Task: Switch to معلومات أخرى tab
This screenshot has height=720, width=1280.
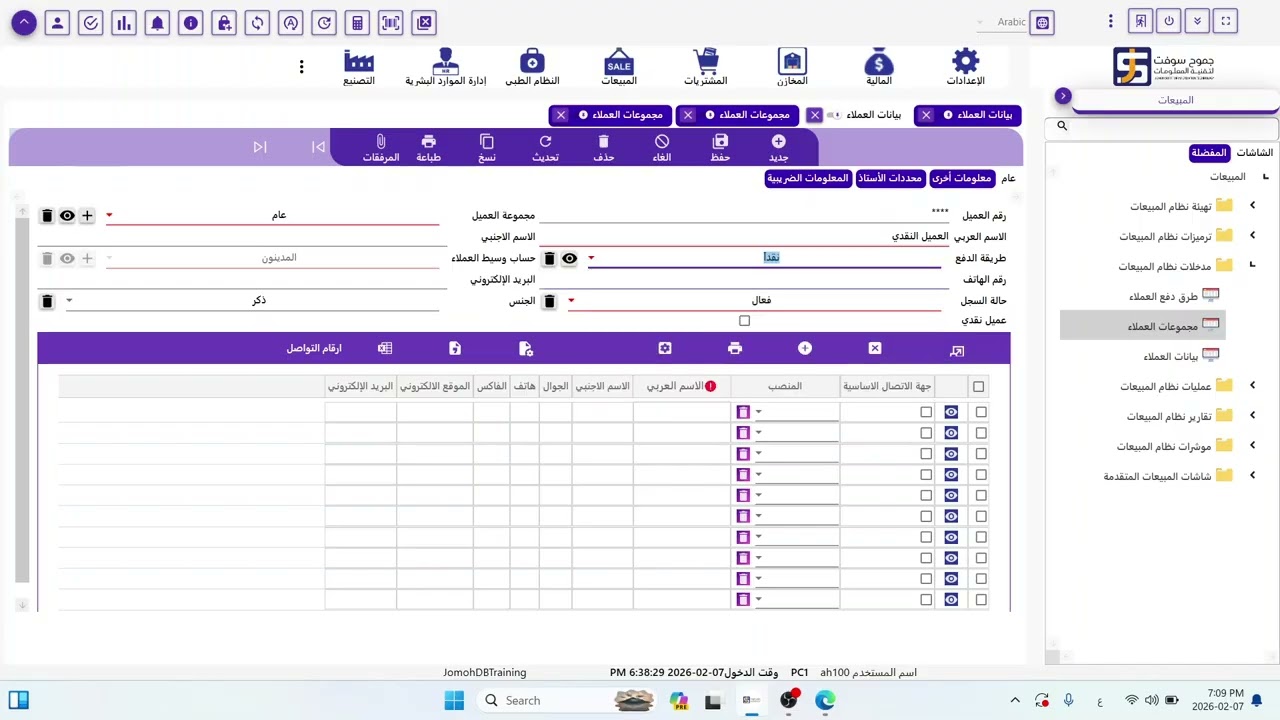Action: pos(960,178)
